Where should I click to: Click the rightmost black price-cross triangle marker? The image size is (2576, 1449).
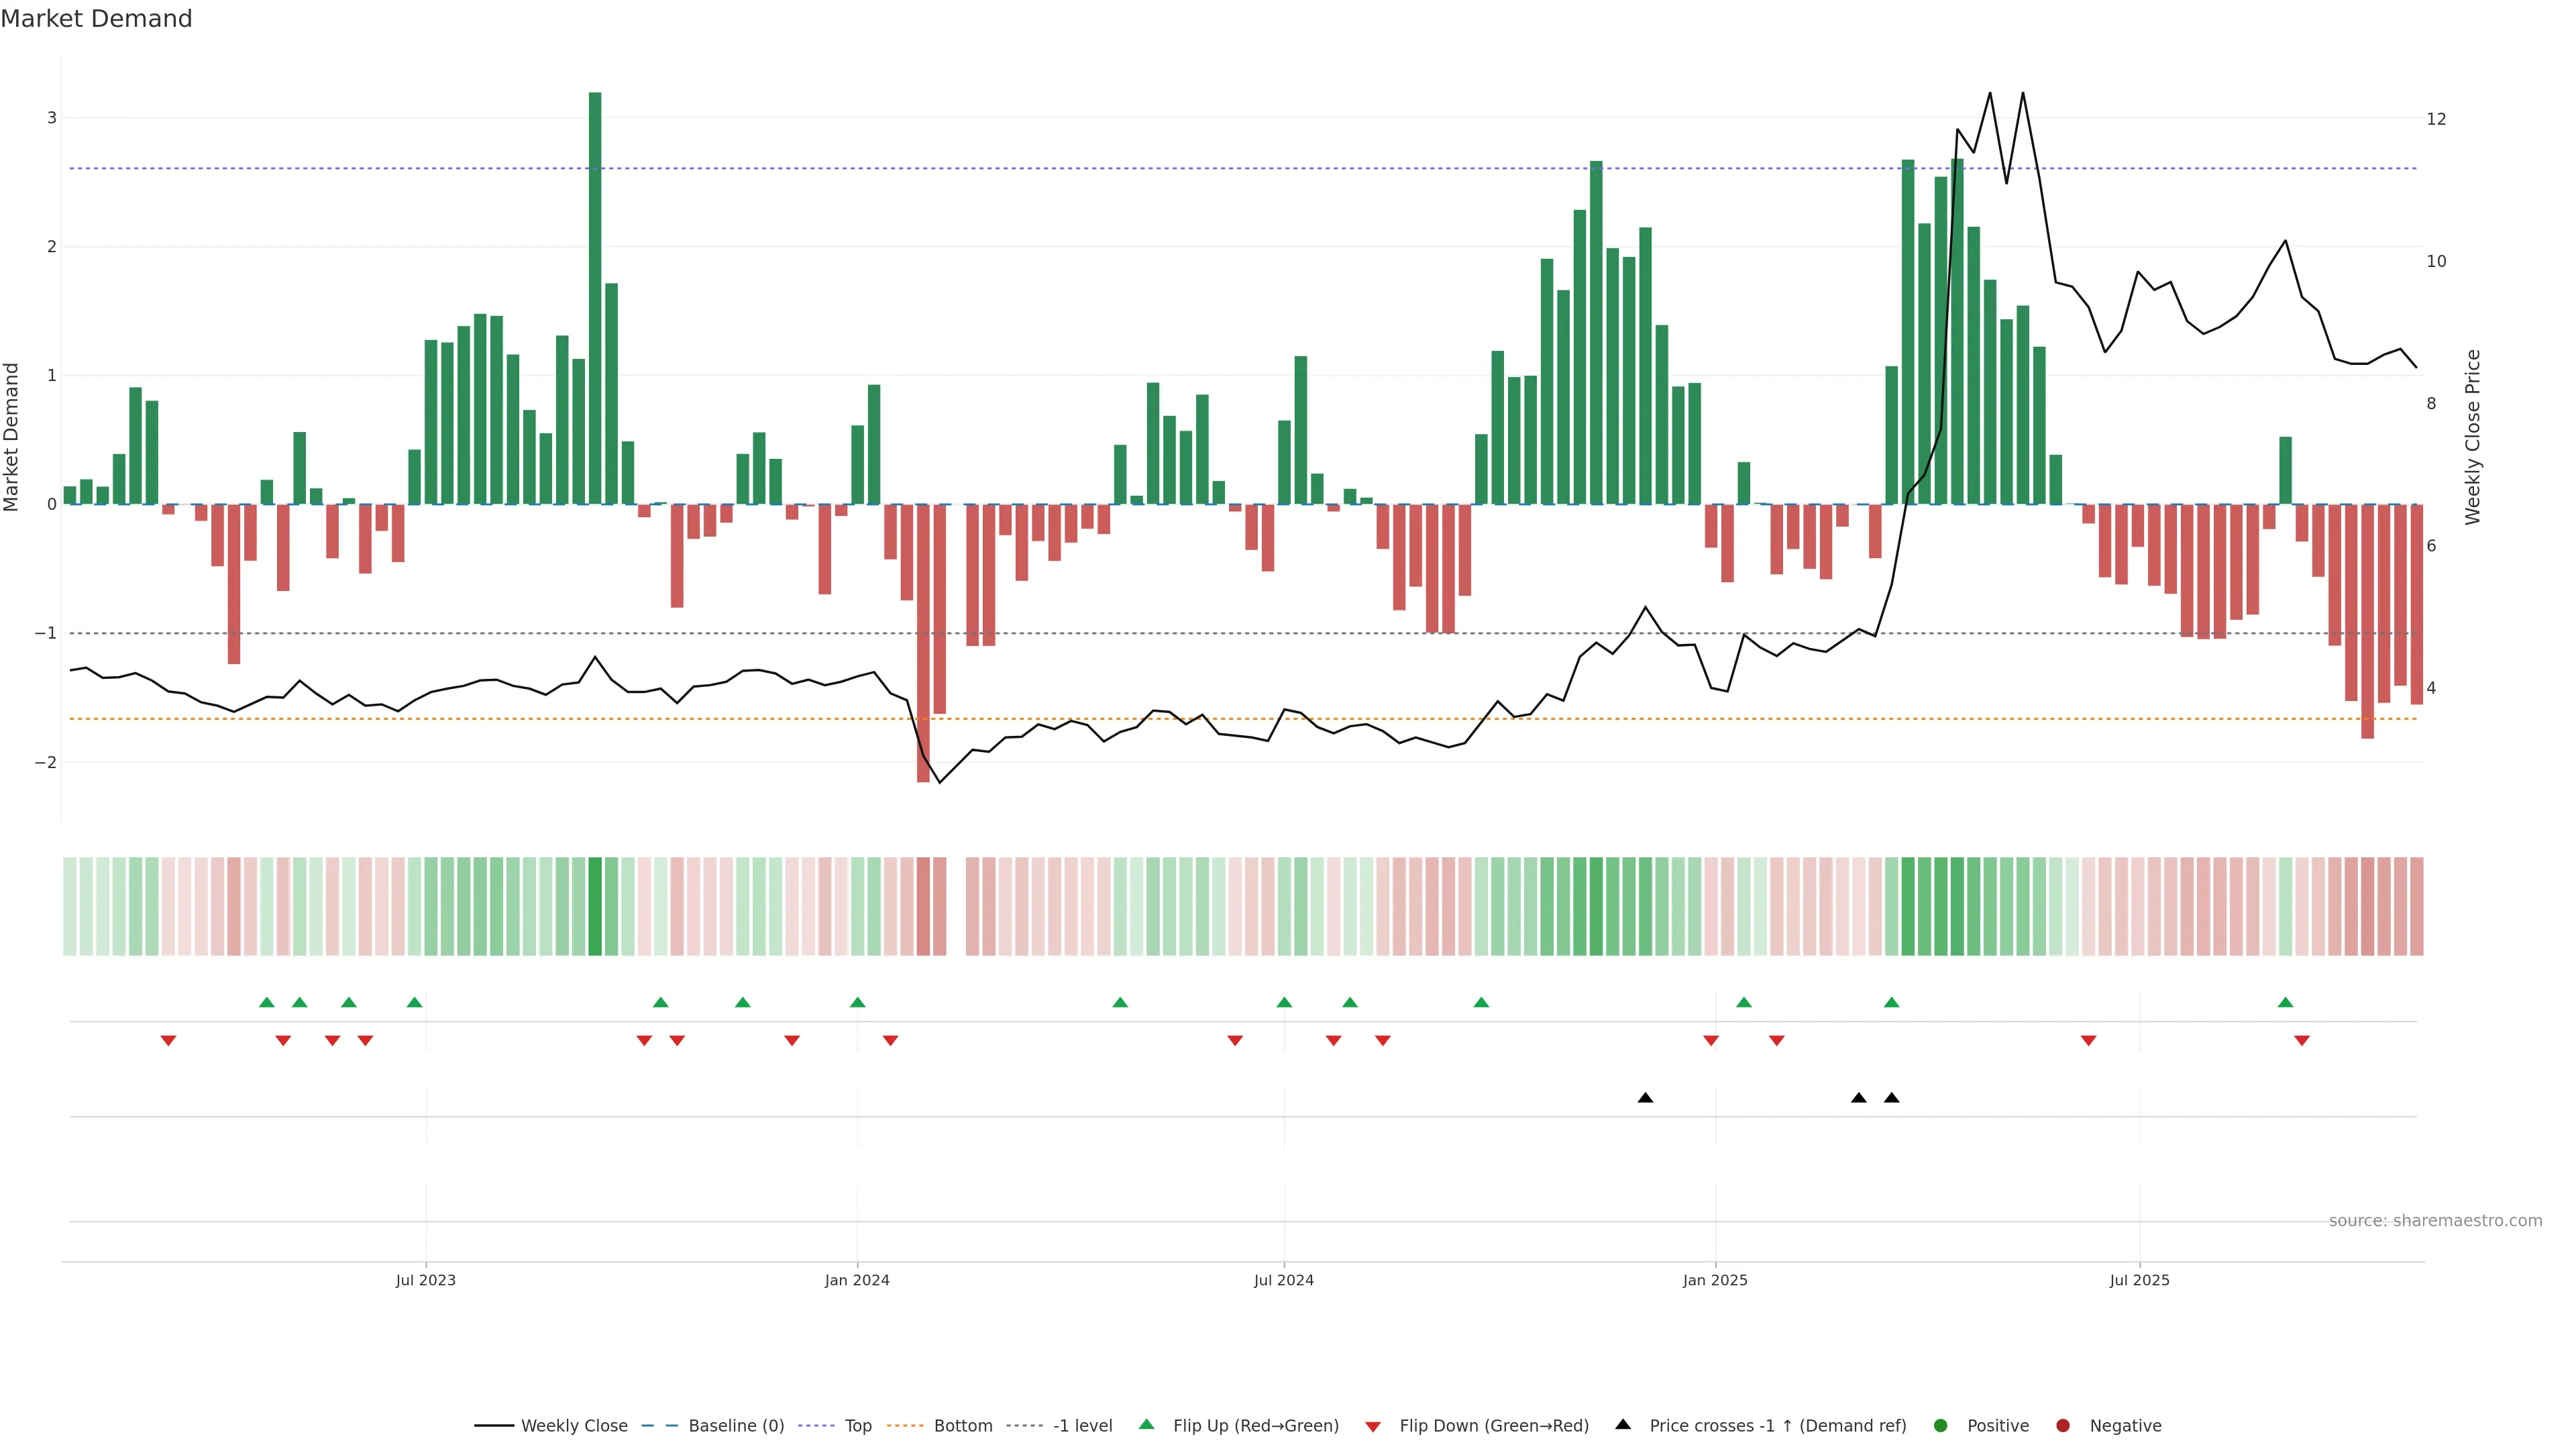tap(1891, 1098)
